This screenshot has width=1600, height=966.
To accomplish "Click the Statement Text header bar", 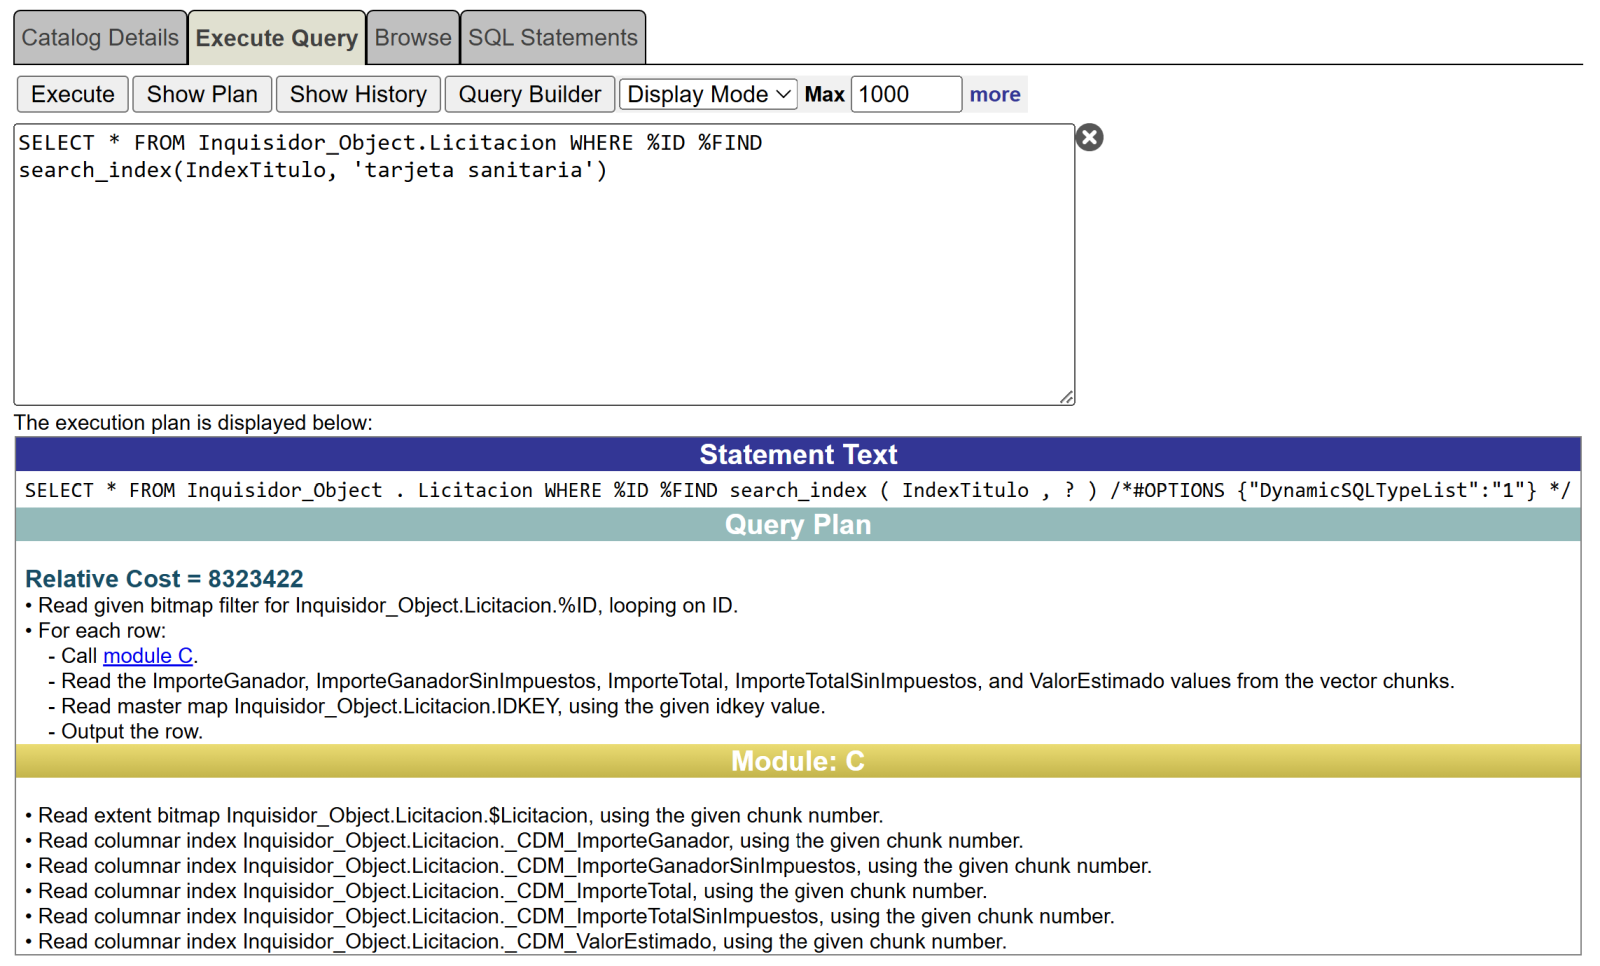I will point(798,454).
